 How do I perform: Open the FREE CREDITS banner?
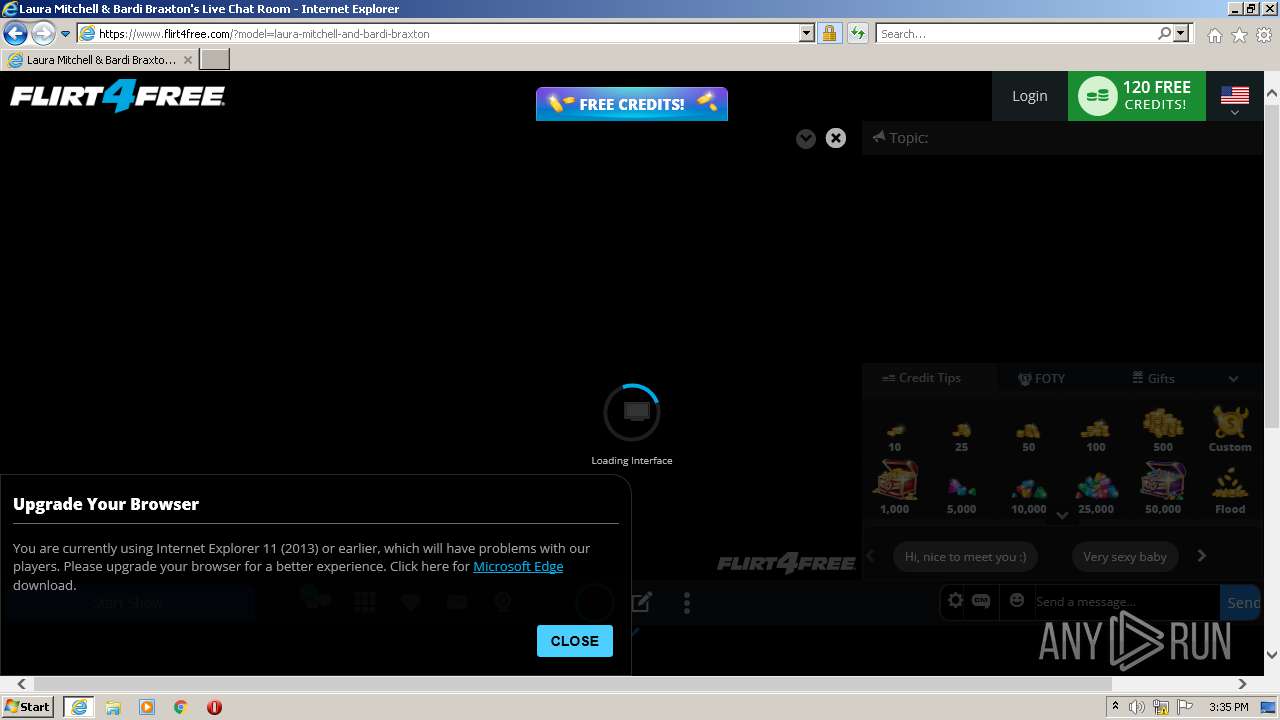coord(632,104)
